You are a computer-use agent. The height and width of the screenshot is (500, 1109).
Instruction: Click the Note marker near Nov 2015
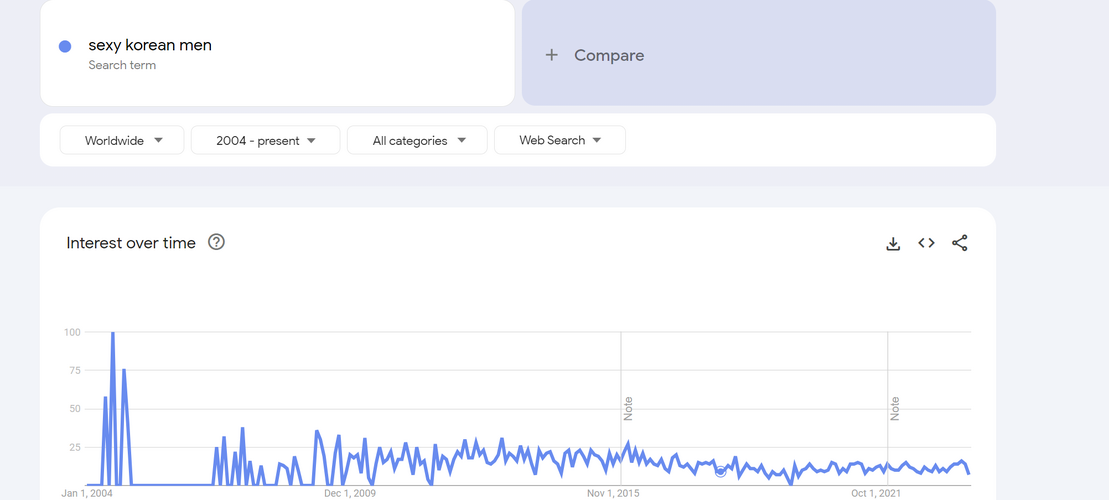coord(628,409)
